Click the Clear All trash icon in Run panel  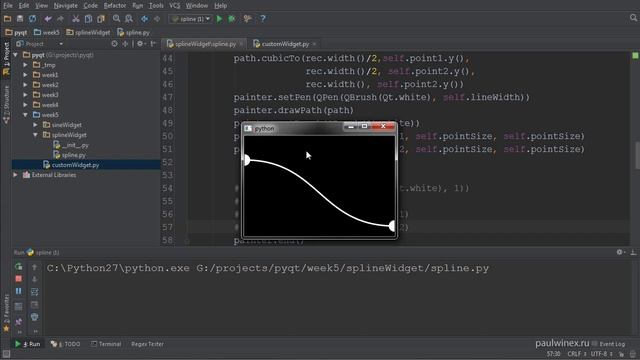point(34,317)
